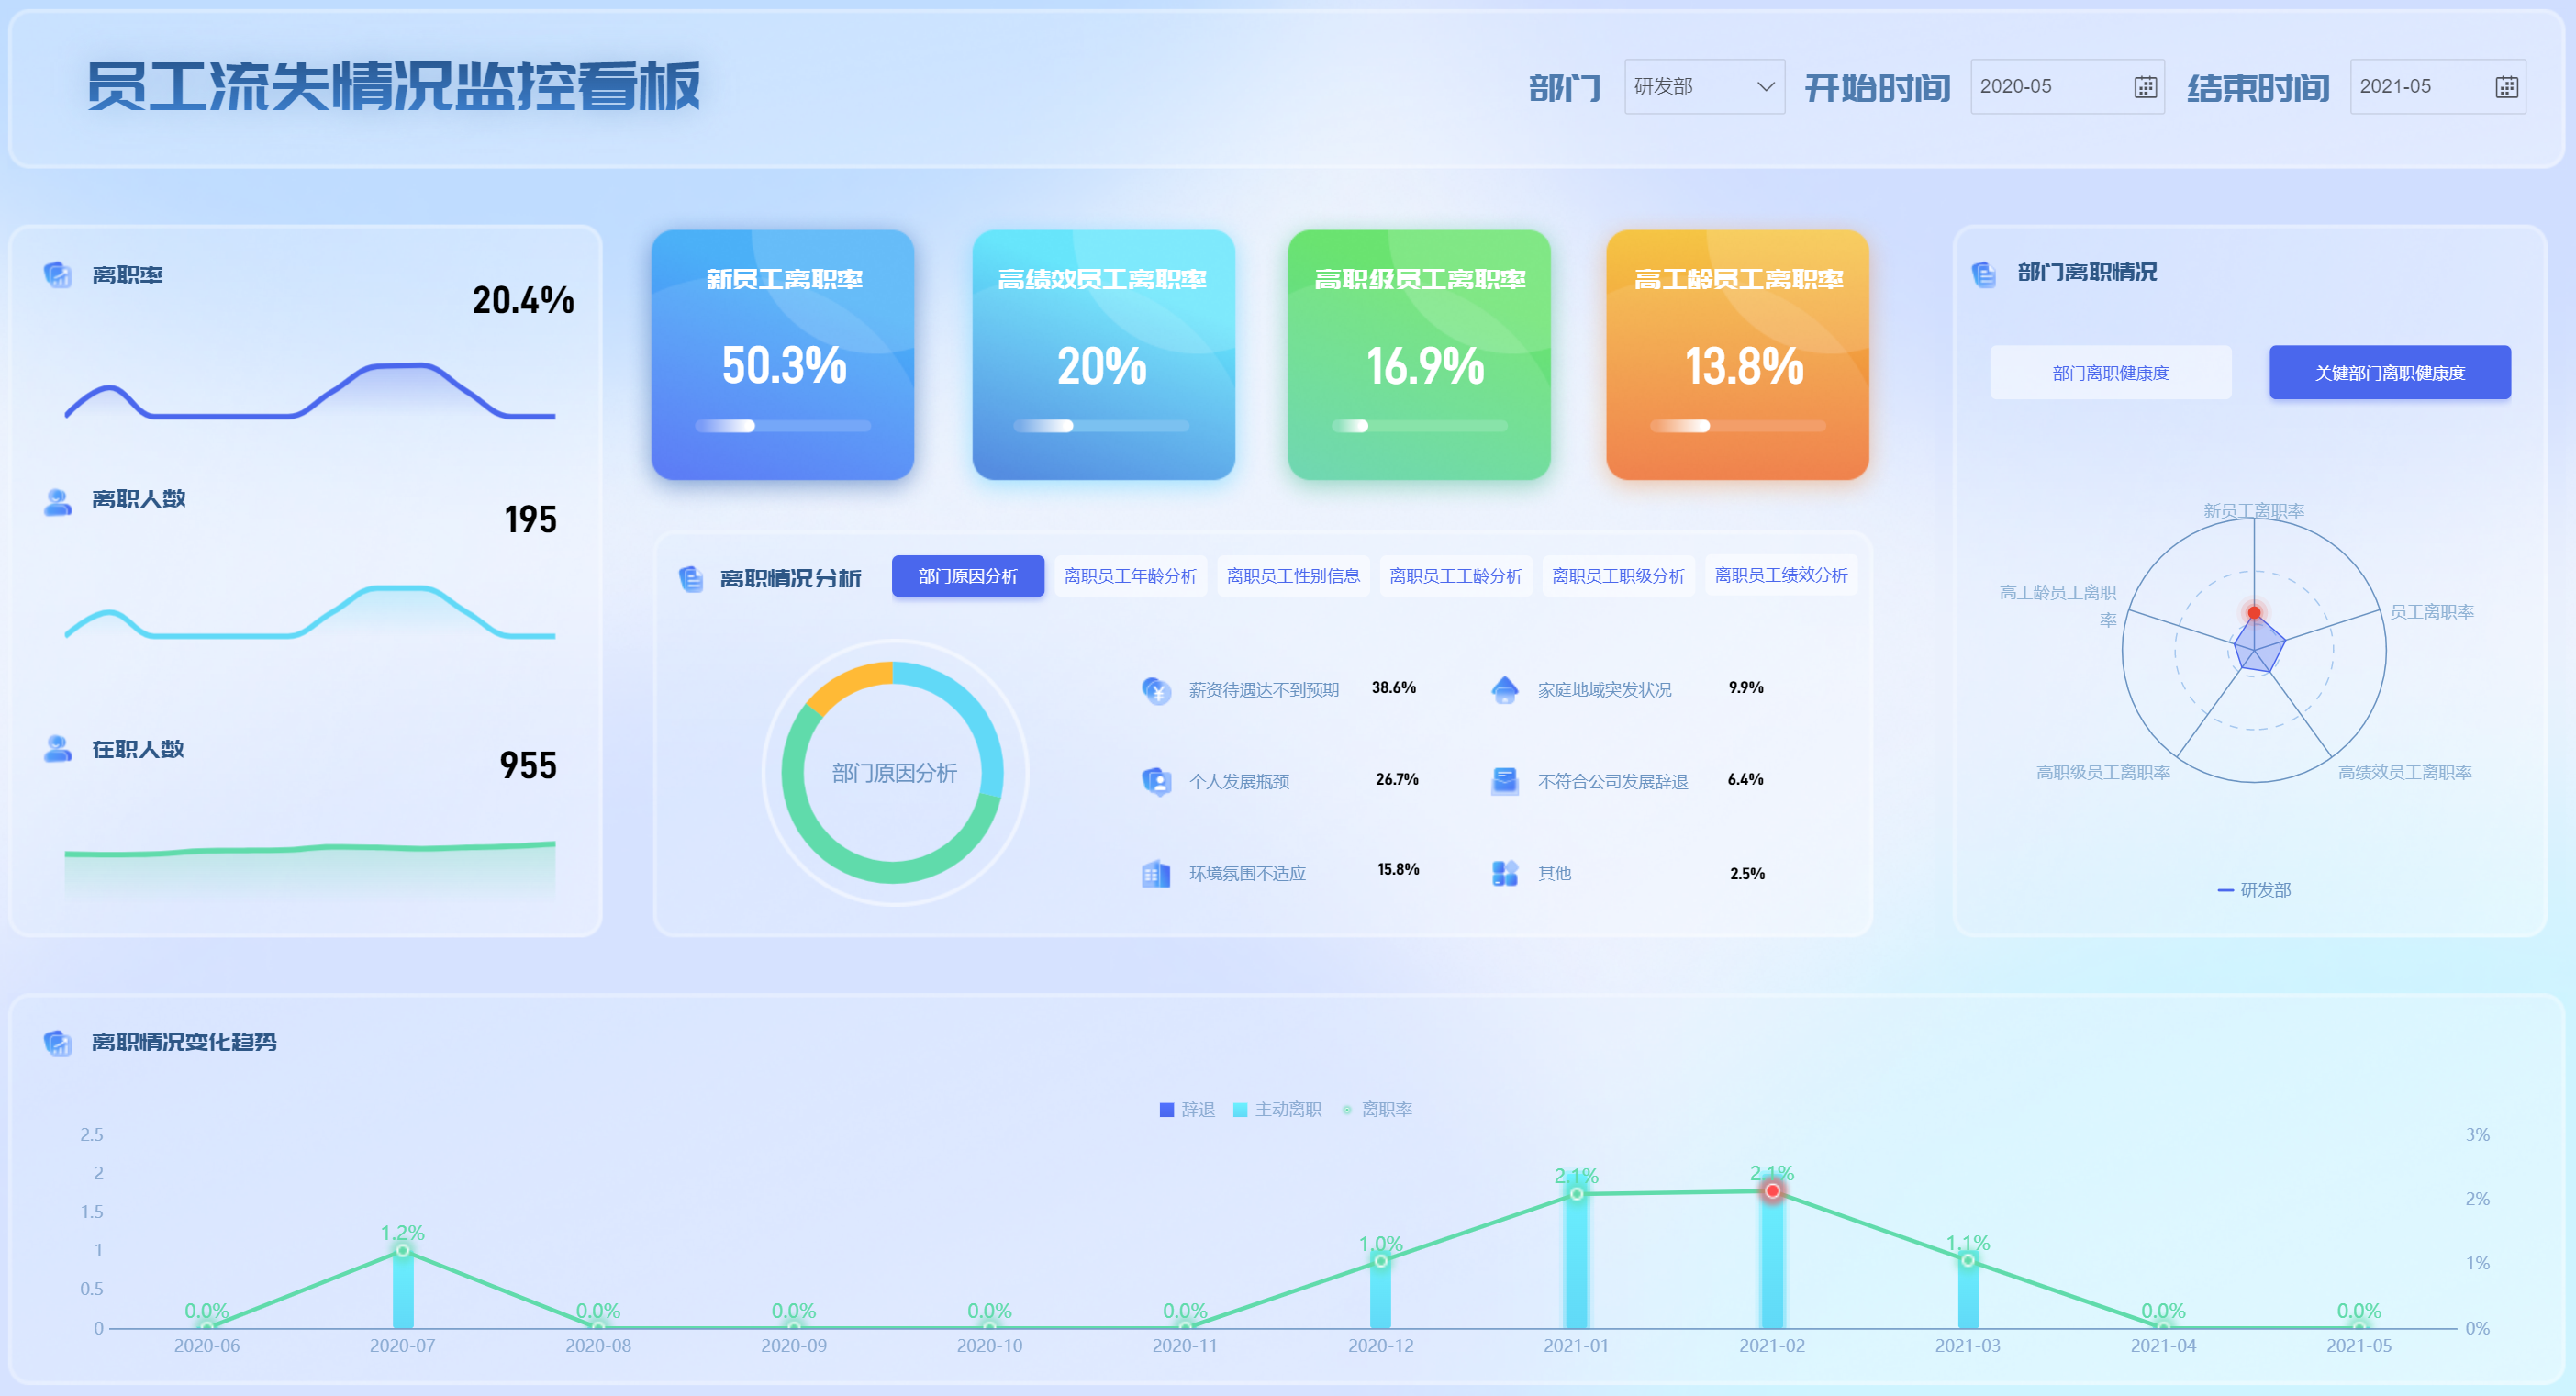Click the 离职人数 person icon
Screen dimensions: 2576x1396
(x=58, y=501)
